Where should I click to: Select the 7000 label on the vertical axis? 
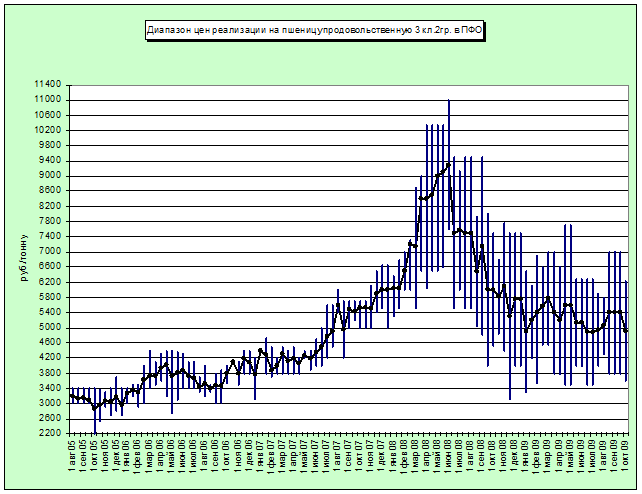click(x=50, y=252)
